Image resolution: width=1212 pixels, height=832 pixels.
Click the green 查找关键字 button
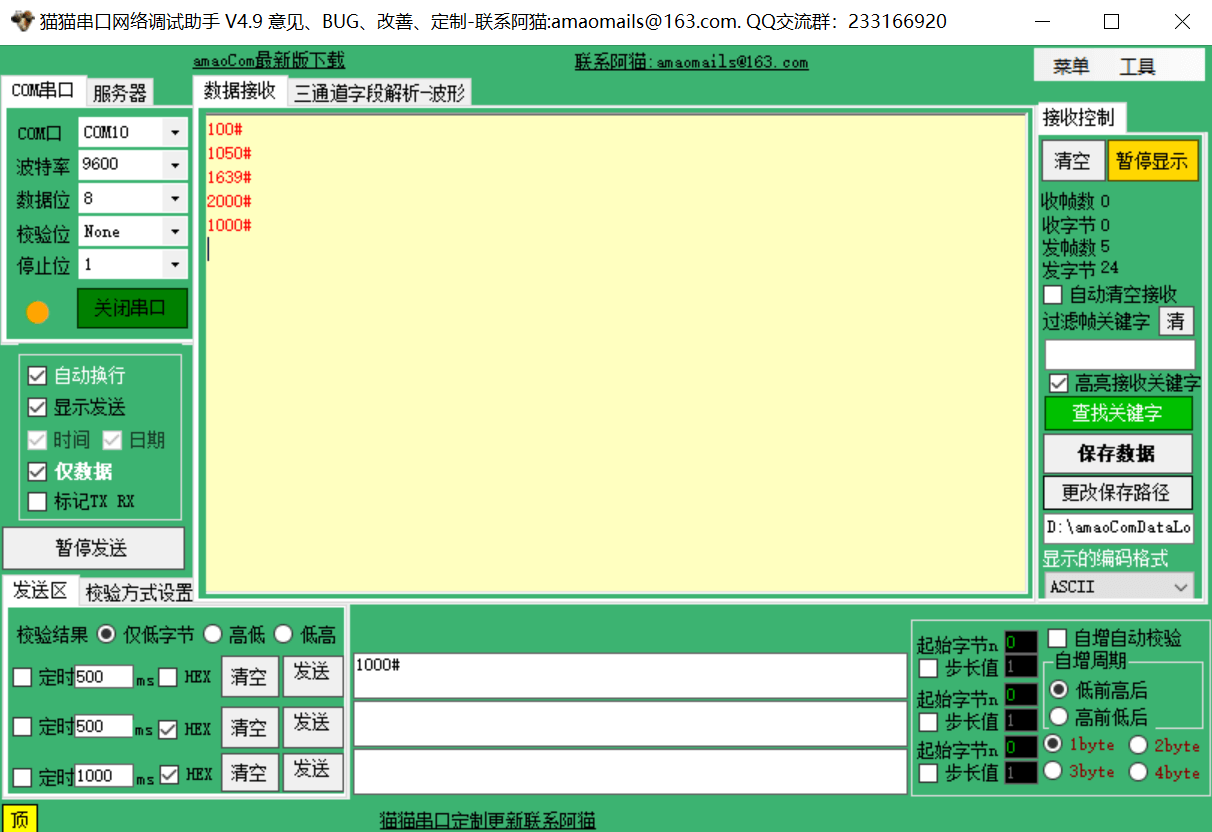pos(1118,413)
